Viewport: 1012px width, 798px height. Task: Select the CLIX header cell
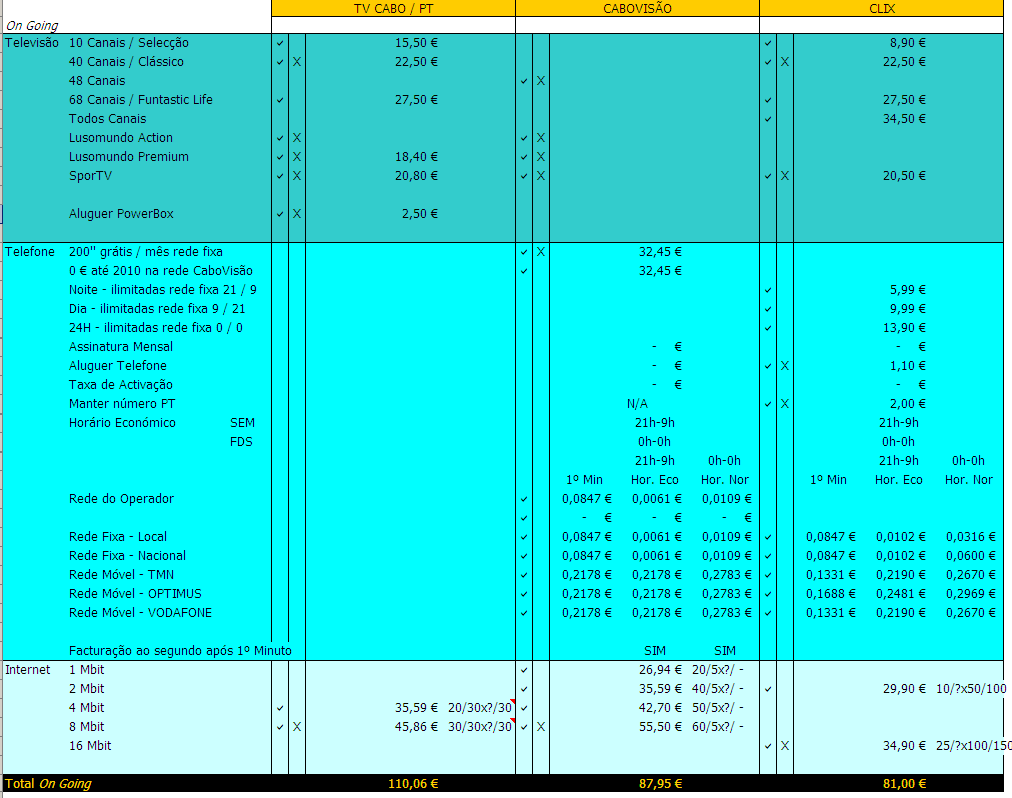pos(882,8)
